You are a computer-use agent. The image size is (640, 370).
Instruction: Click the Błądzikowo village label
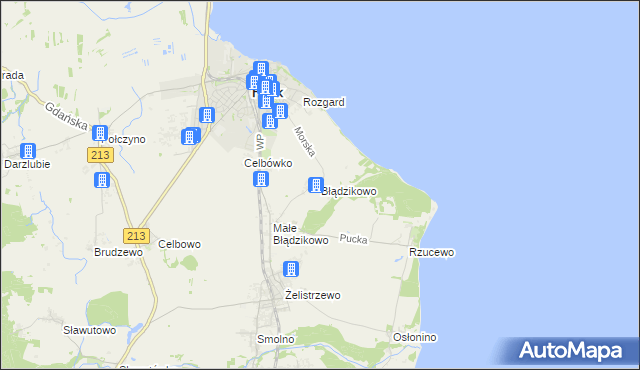click(350, 191)
